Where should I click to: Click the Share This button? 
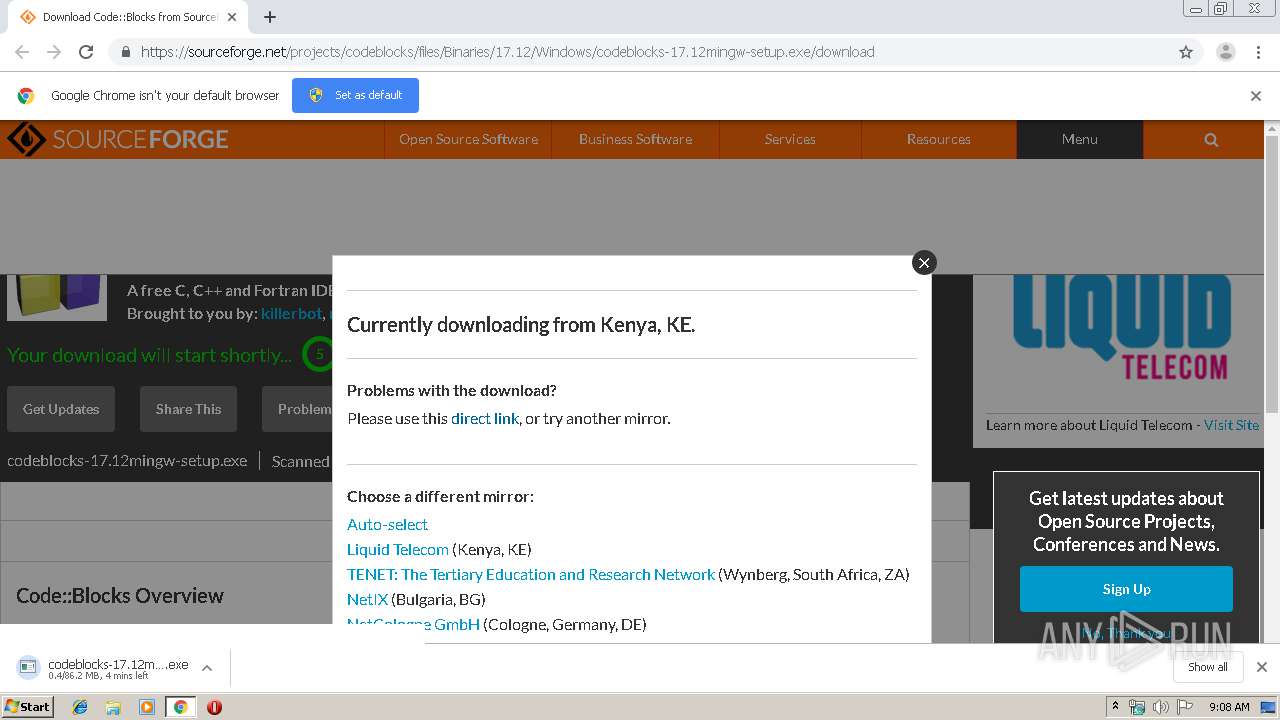(x=188, y=409)
